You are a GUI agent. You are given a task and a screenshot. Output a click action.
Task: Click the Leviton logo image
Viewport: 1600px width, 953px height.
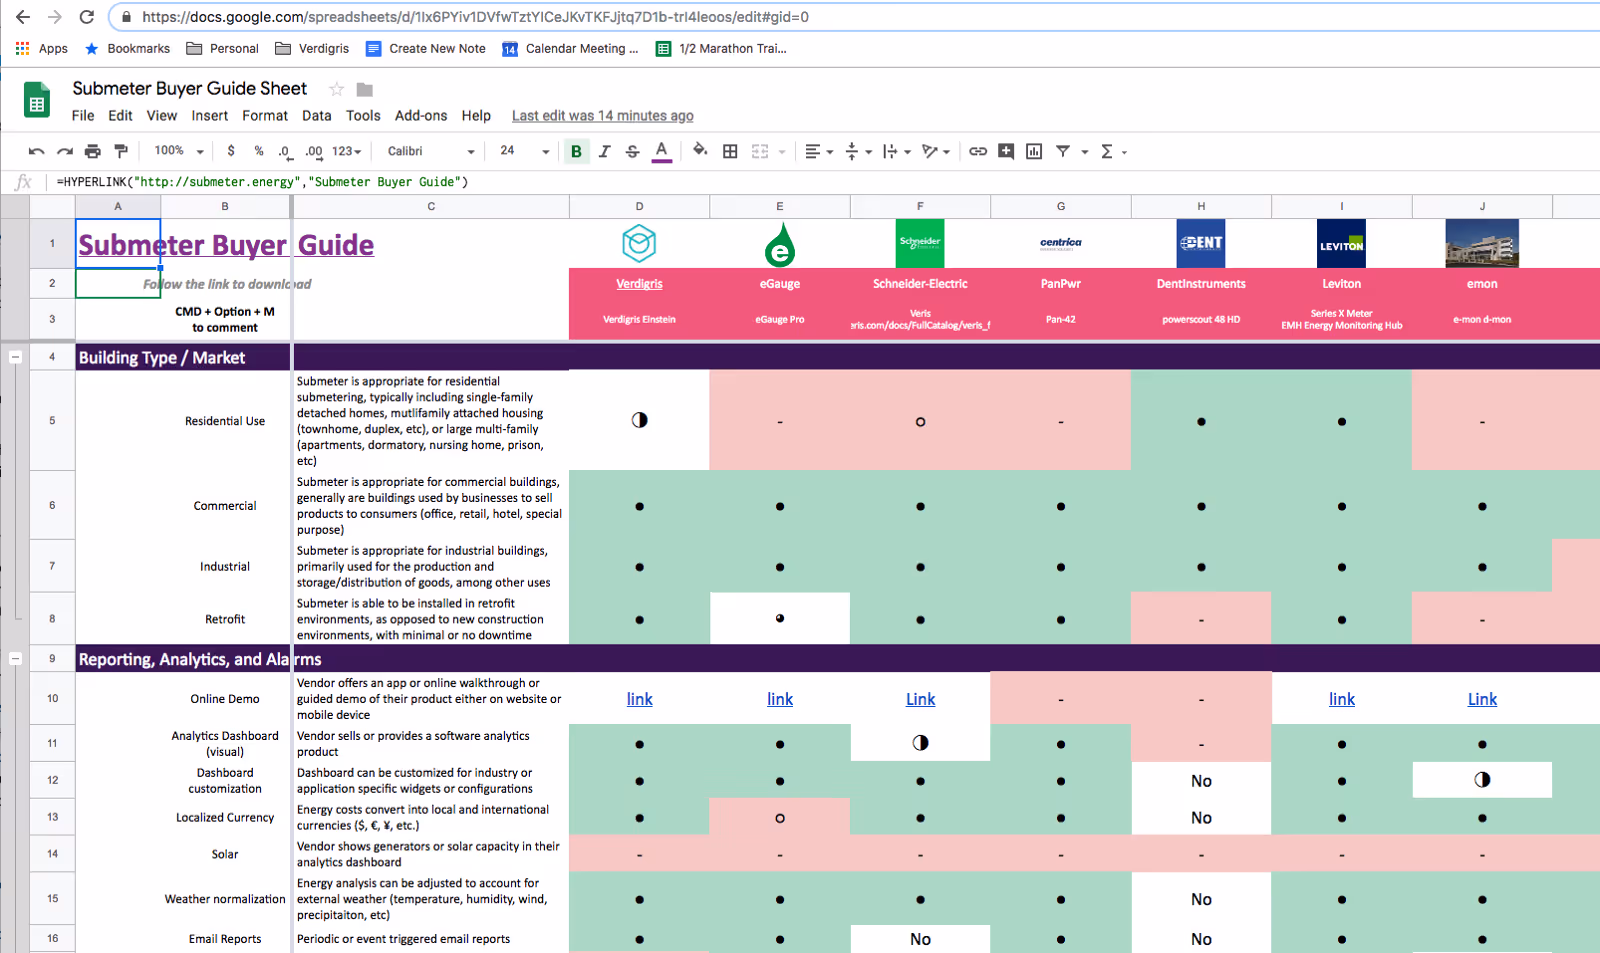coord(1342,243)
